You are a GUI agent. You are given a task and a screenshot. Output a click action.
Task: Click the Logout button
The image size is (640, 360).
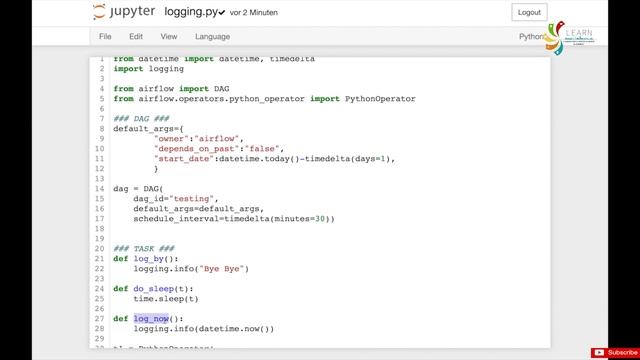[529, 12]
